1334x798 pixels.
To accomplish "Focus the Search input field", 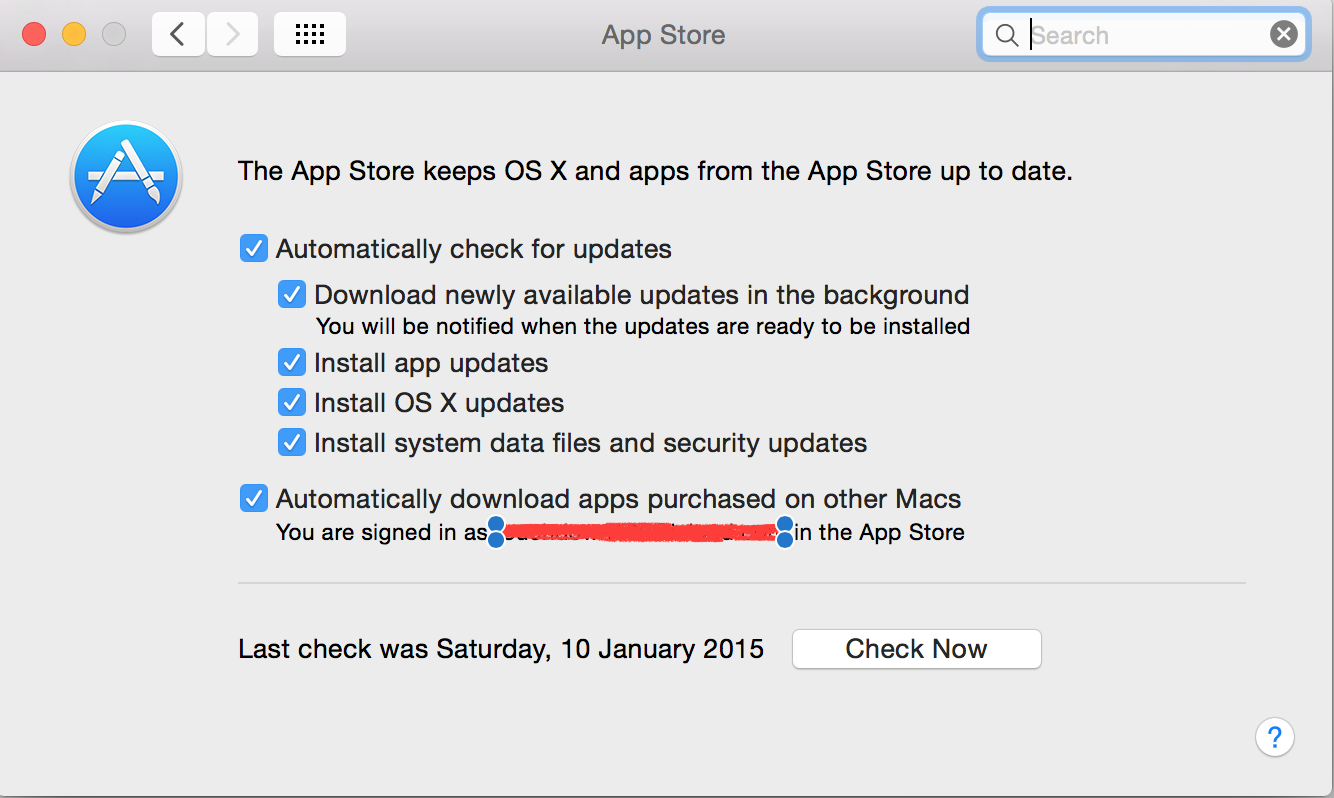I will [1145, 36].
